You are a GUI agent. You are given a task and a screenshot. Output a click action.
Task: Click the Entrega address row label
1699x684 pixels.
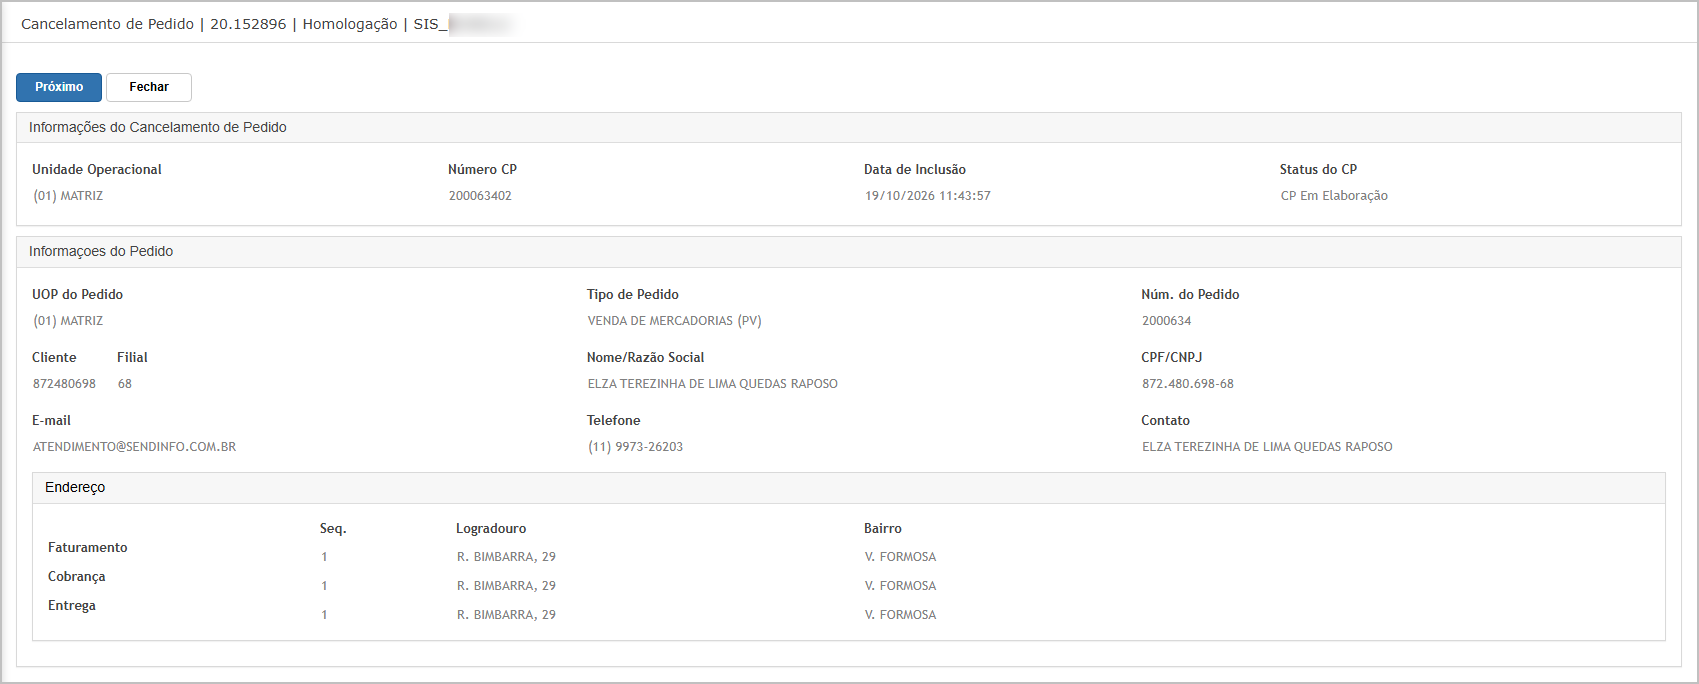tap(72, 605)
